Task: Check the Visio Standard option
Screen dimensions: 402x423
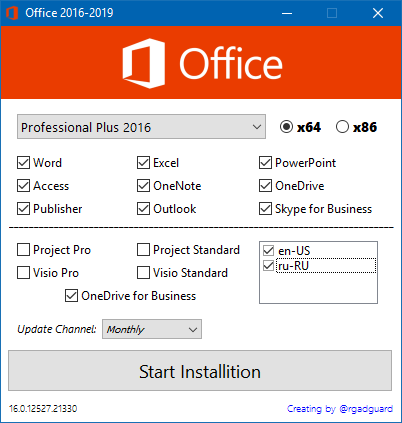Action: [143, 273]
